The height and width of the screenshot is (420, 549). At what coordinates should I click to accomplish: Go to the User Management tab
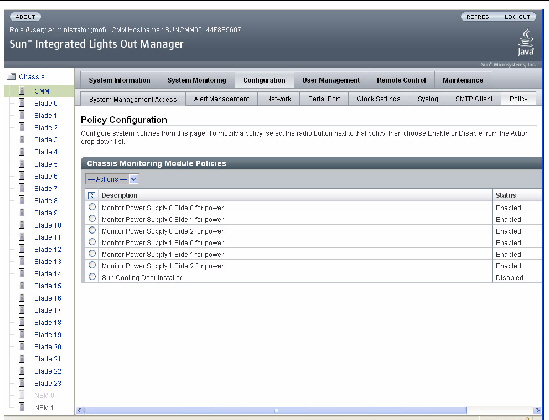point(331,80)
